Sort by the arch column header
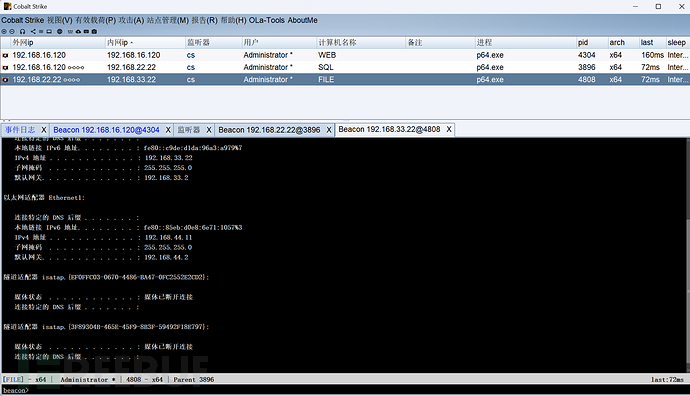This screenshot has width=690, height=396. point(623,43)
